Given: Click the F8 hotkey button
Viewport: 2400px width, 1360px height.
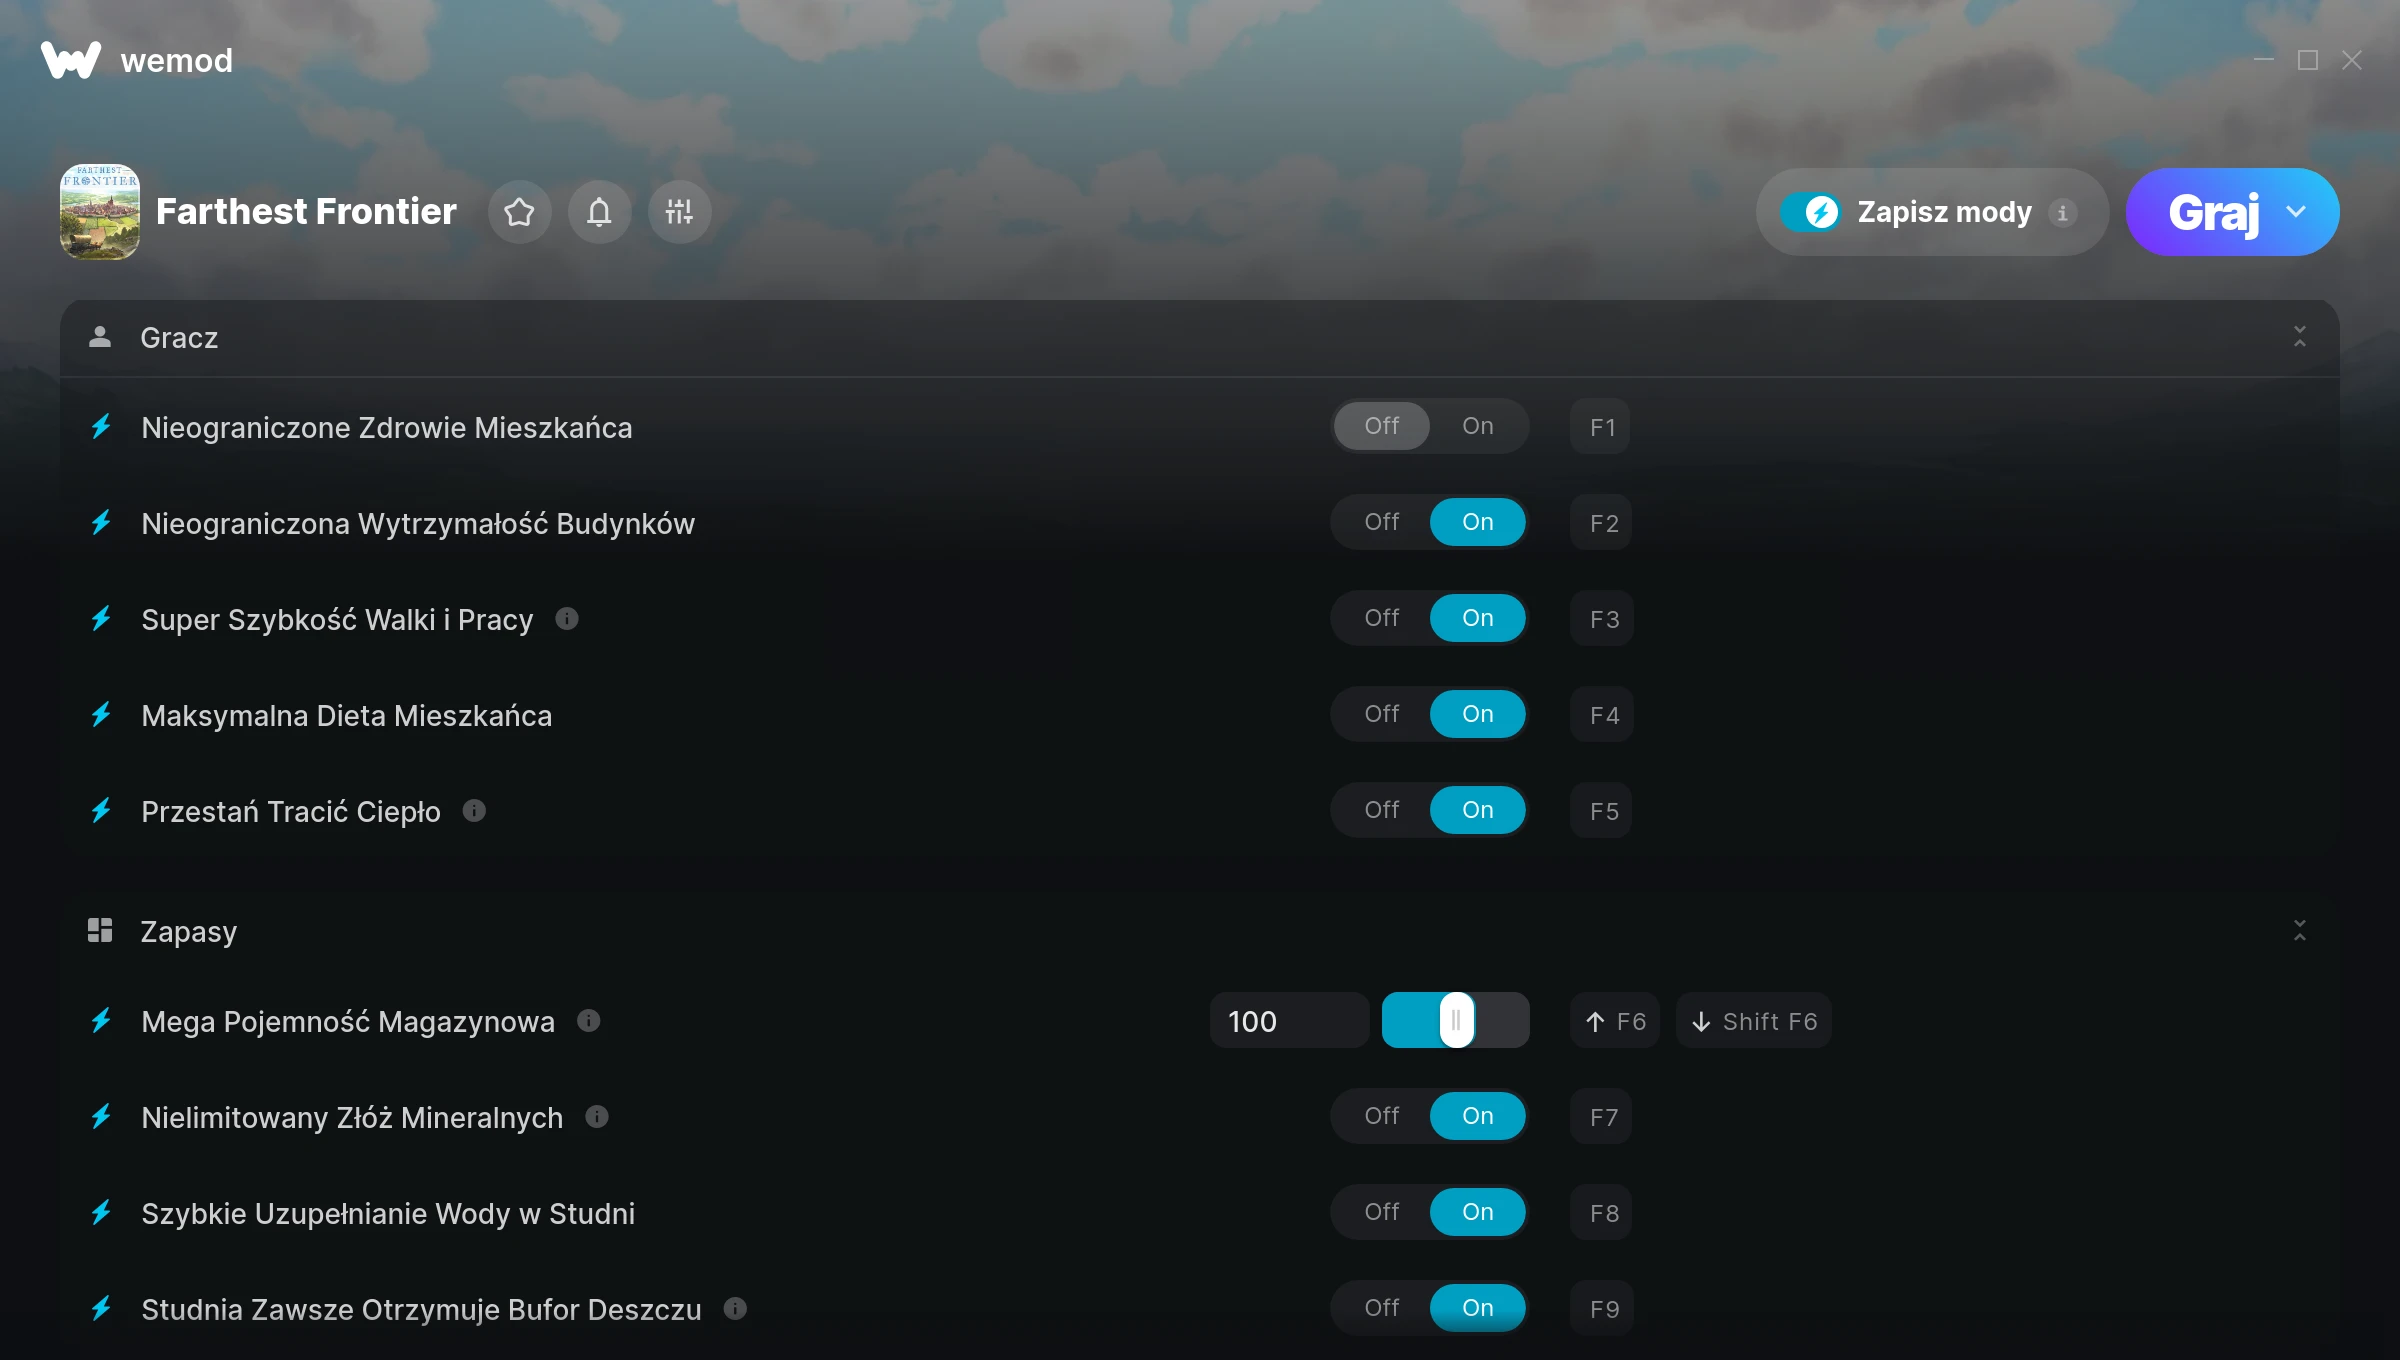Looking at the screenshot, I should coord(1601,1213).
